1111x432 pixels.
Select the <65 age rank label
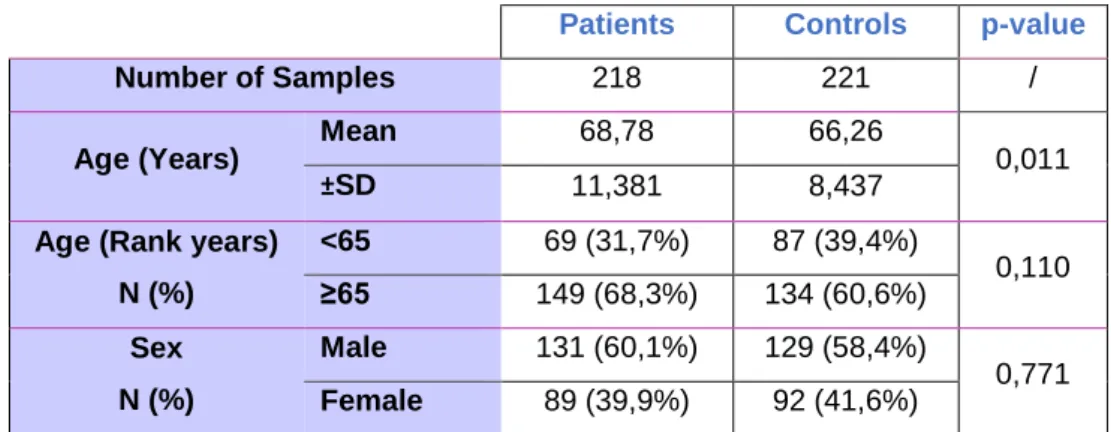[x=345, y=242]
